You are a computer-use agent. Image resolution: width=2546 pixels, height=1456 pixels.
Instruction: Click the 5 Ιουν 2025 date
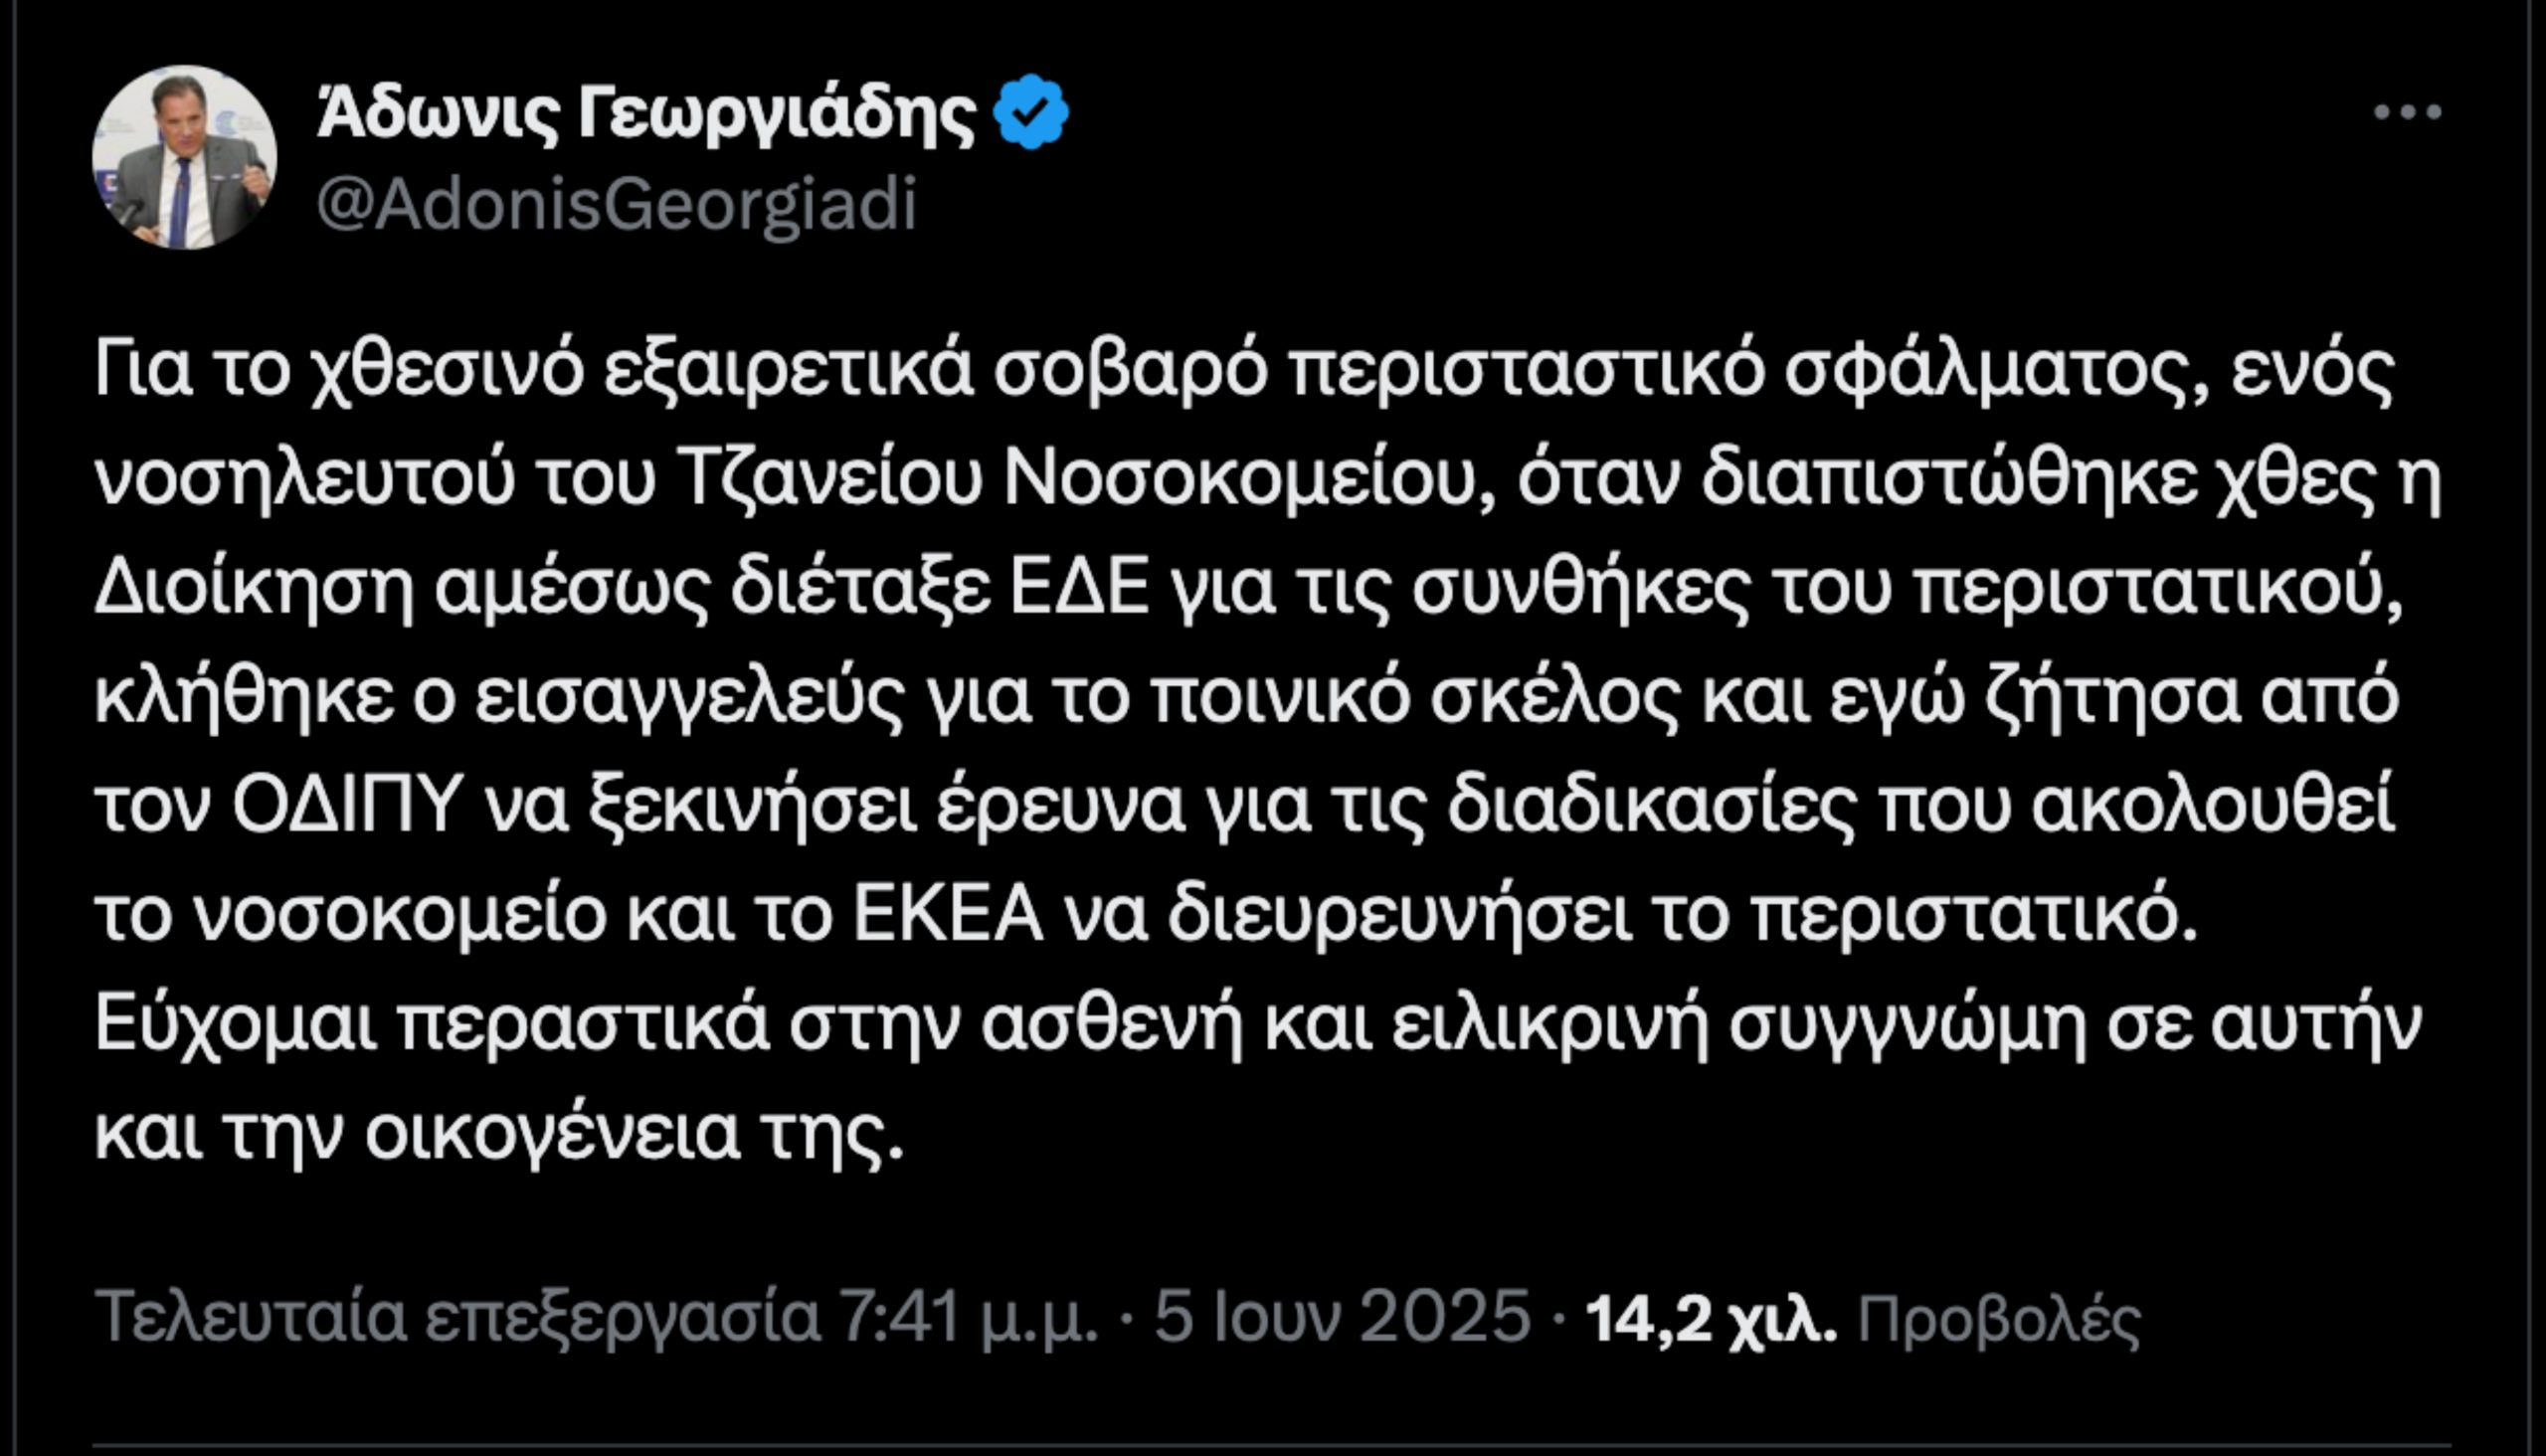pos(1342,1316)
